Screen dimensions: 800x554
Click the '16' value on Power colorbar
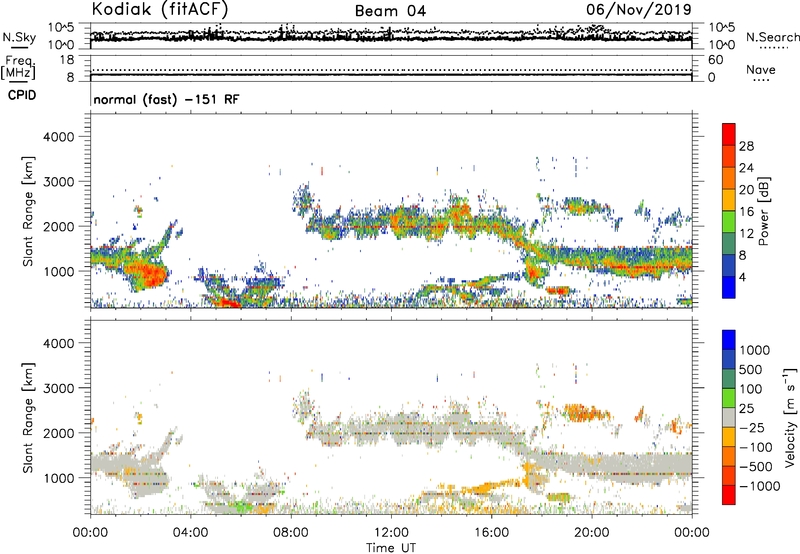coord(746,212)
